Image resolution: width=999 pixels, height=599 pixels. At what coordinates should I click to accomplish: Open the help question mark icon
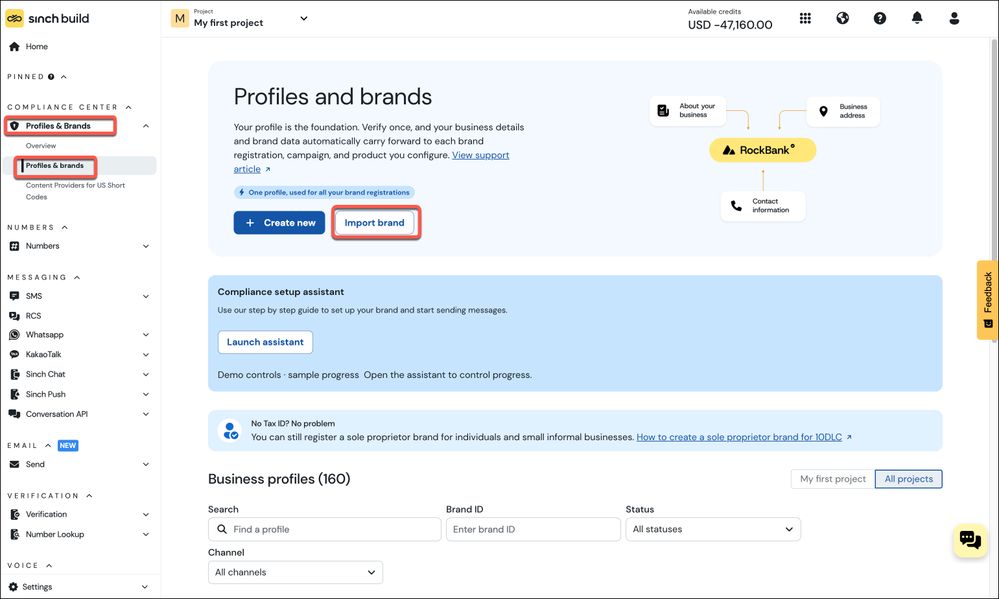(880, 18)
